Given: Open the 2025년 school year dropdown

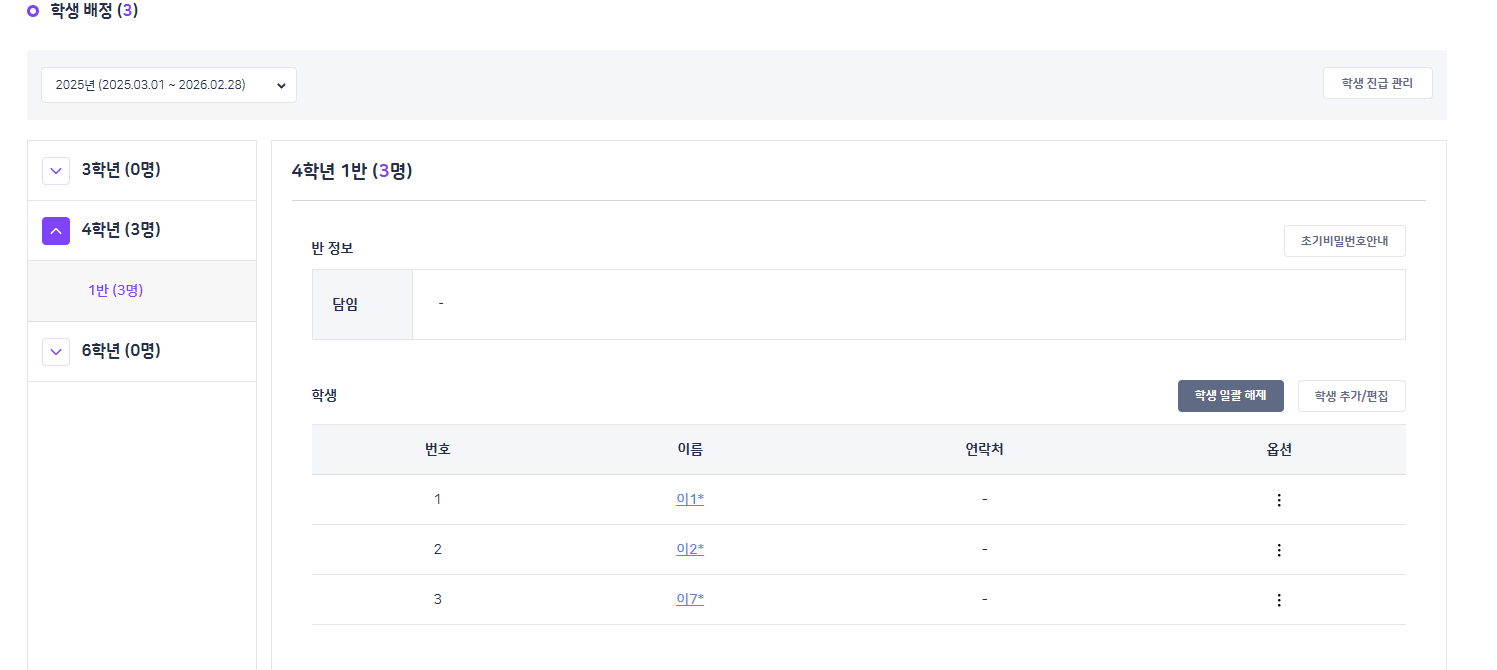Looking at the screenshot, I should point(169,85).
